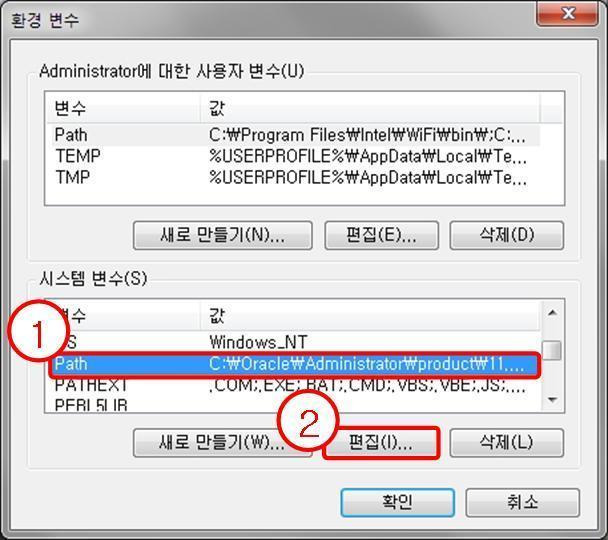Select the PATHEXT system variable
This screenshot has height=540, width=608.
point(296,386)
